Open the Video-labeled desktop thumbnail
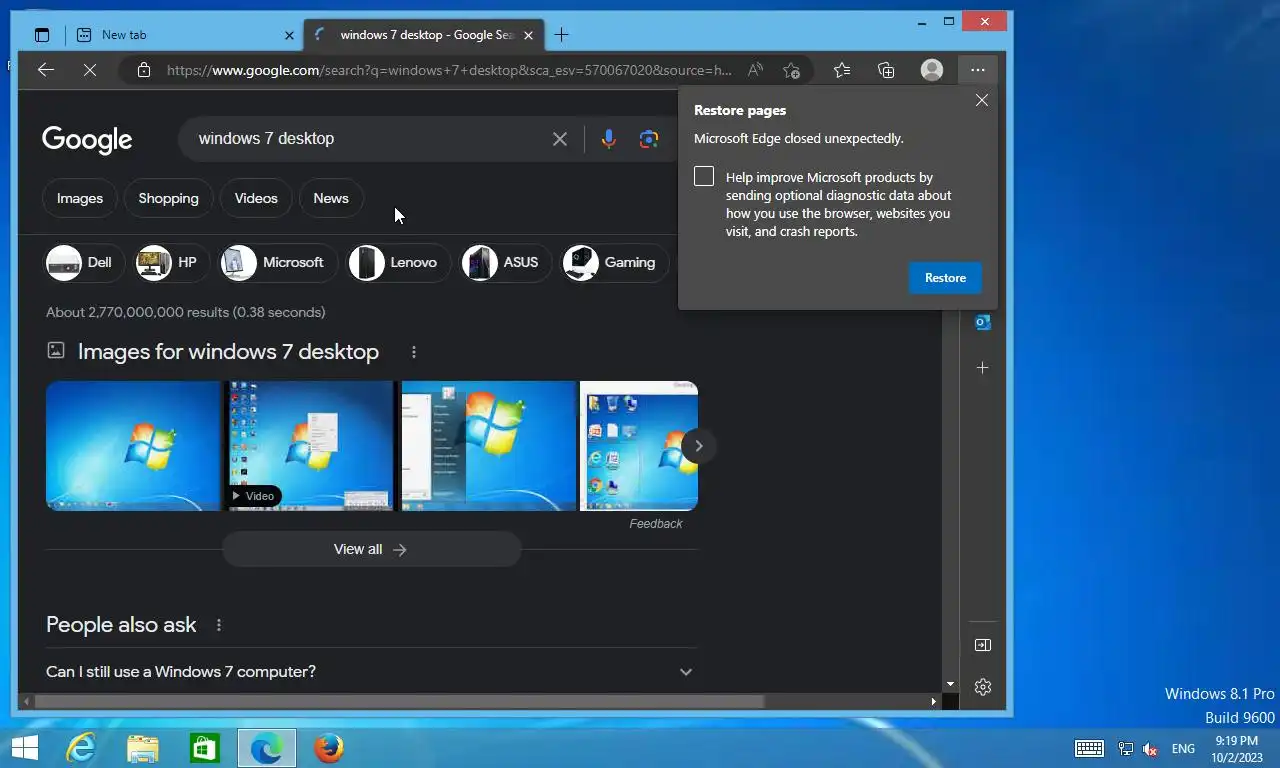The width and height of the screenshot is (1280, 768). [x=311, y=446]
